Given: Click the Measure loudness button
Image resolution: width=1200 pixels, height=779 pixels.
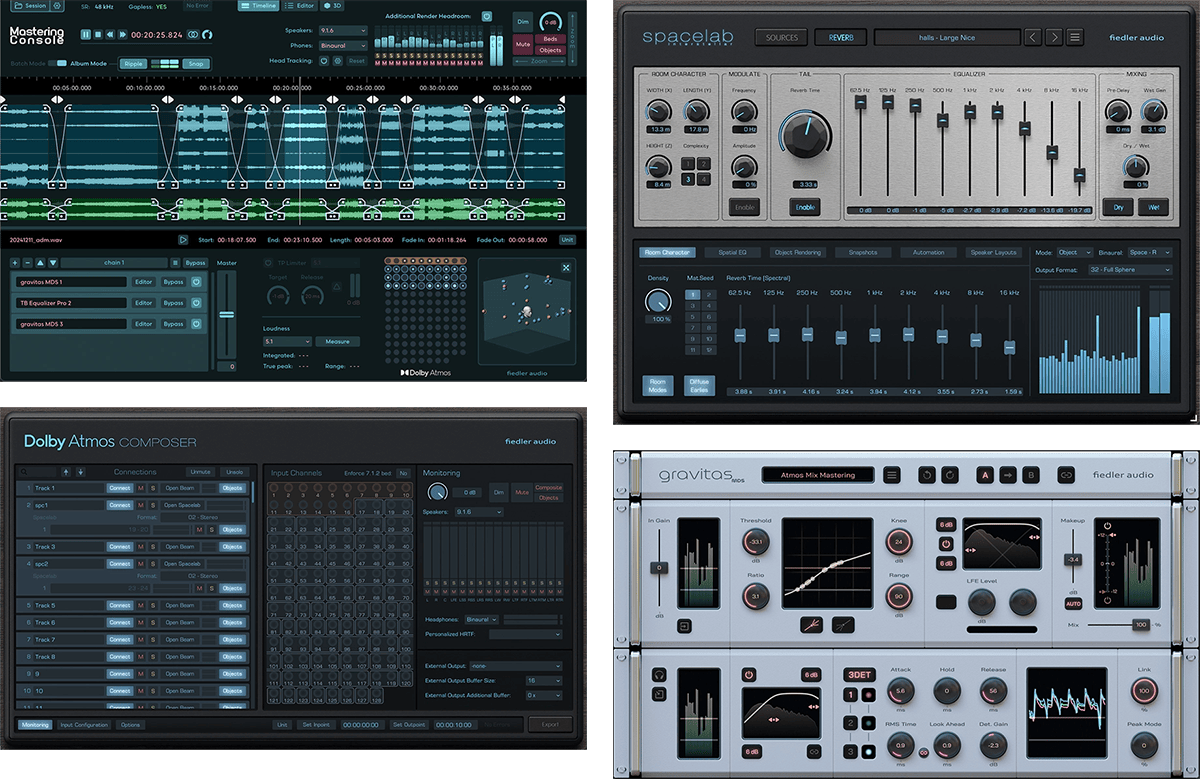Looking at the screenshot, I should tap(337, 341).
